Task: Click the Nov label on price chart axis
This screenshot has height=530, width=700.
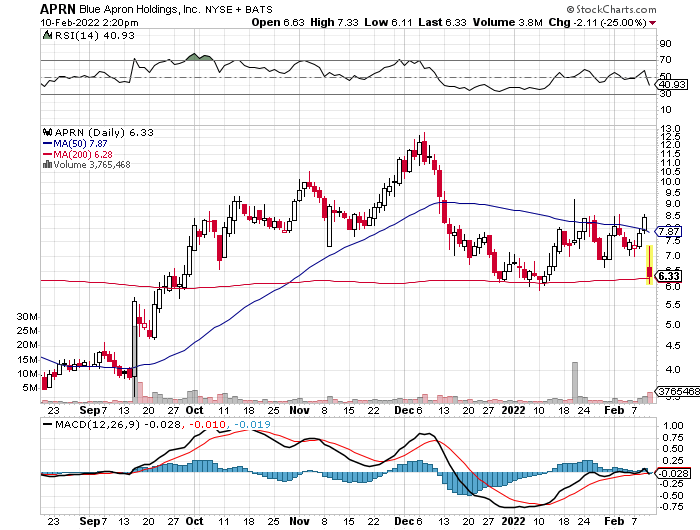Action: click(299, 410)
